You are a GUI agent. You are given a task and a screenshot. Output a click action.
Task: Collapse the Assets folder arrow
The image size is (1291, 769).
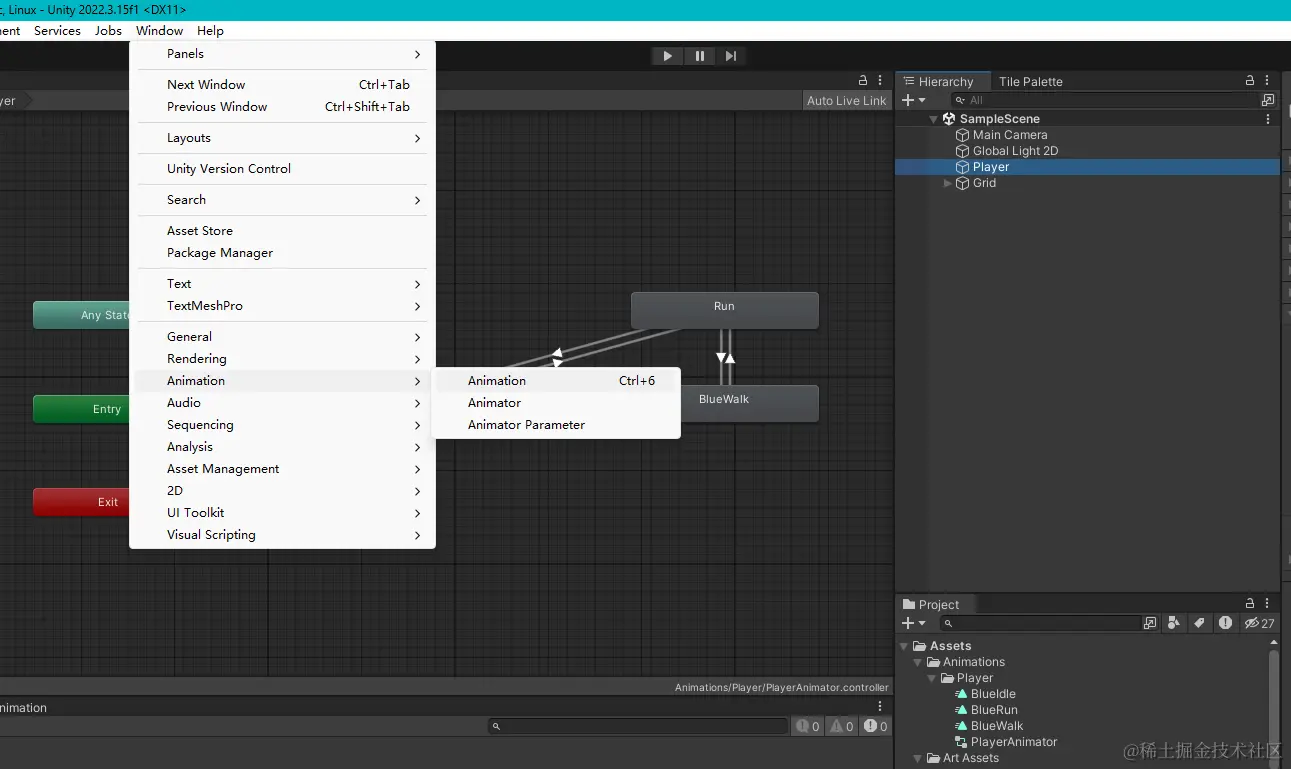click(x=905, y=646)
